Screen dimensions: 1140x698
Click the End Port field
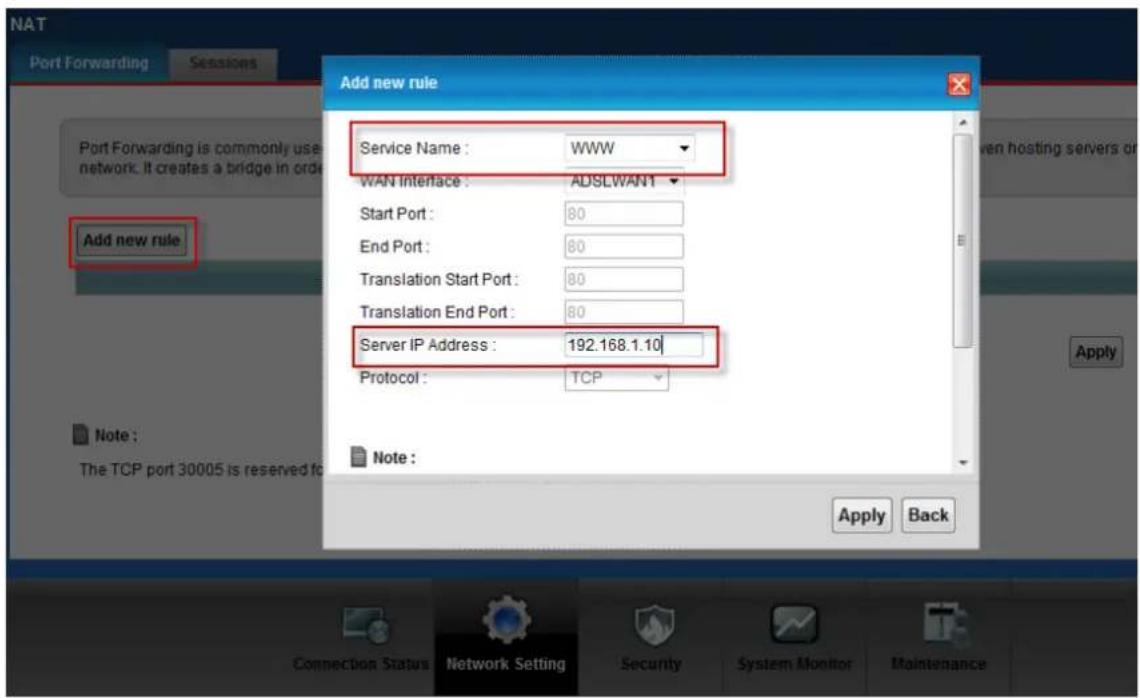tap(624, 246)
